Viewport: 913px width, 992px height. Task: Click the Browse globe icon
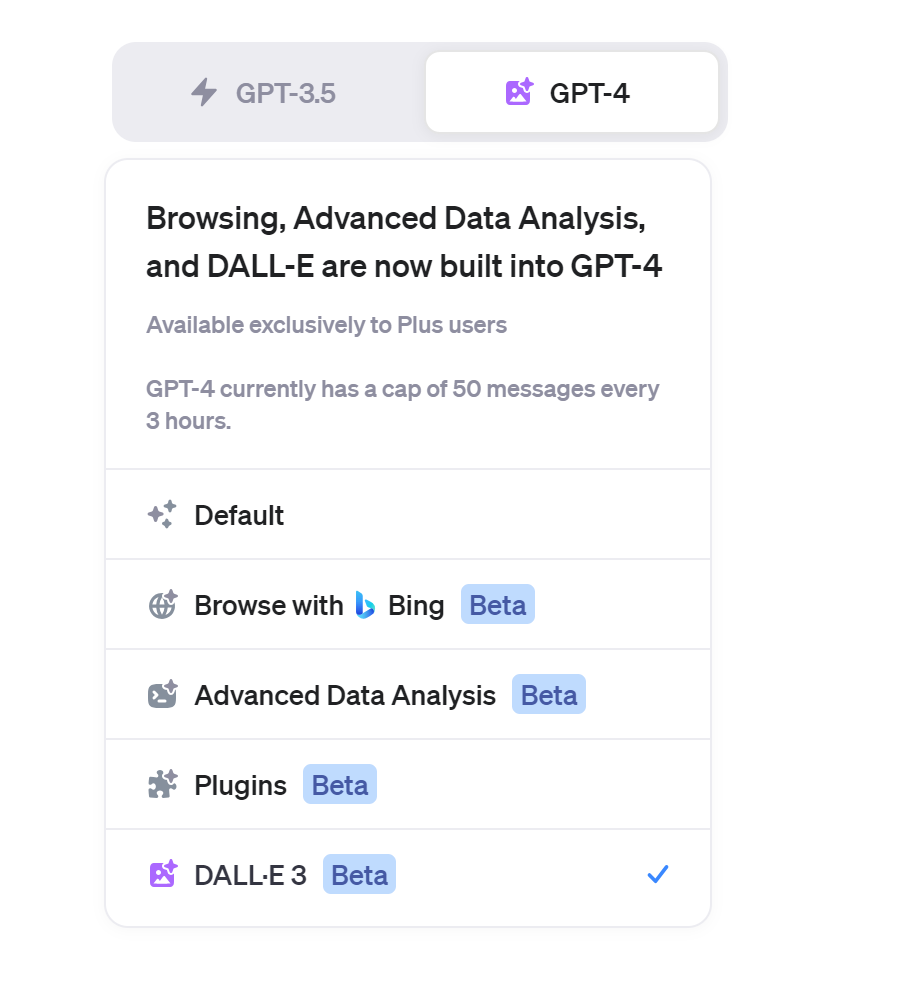click(x=162, y=605)
